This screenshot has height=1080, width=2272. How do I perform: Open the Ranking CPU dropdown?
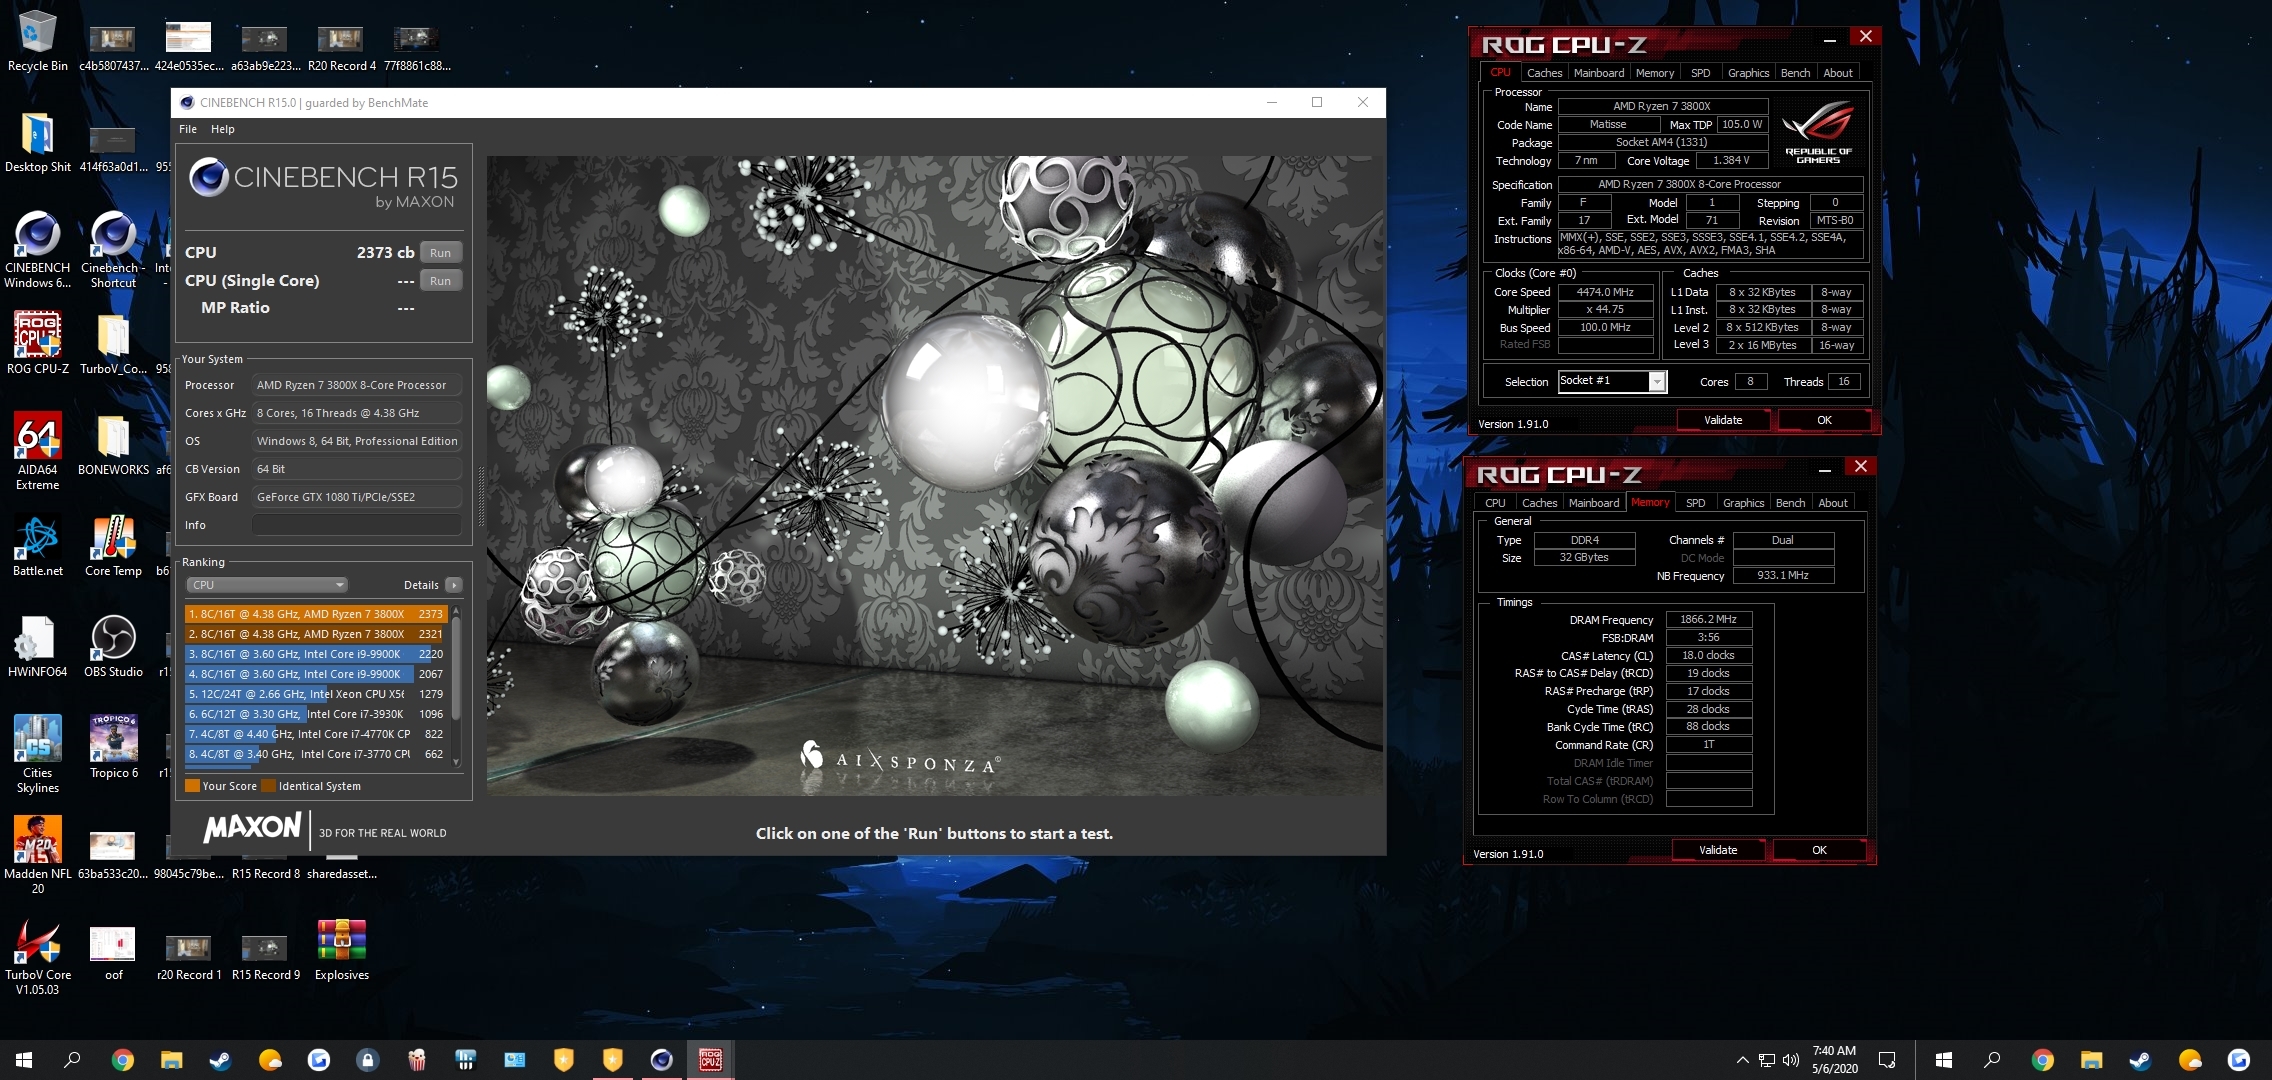[266, 585]
